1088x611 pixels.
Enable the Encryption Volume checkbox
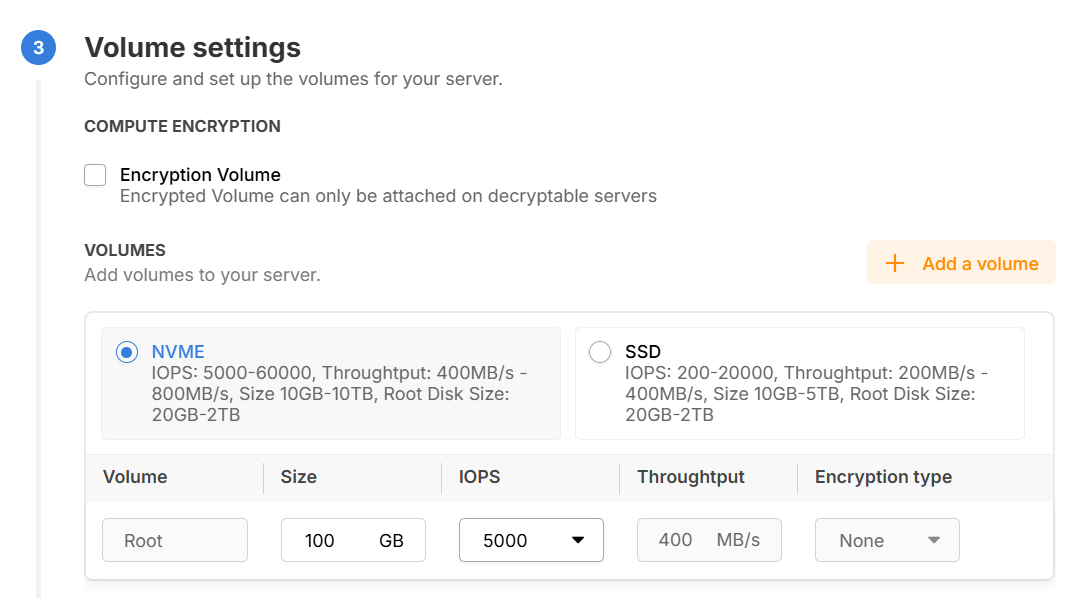tap(95, 176)
